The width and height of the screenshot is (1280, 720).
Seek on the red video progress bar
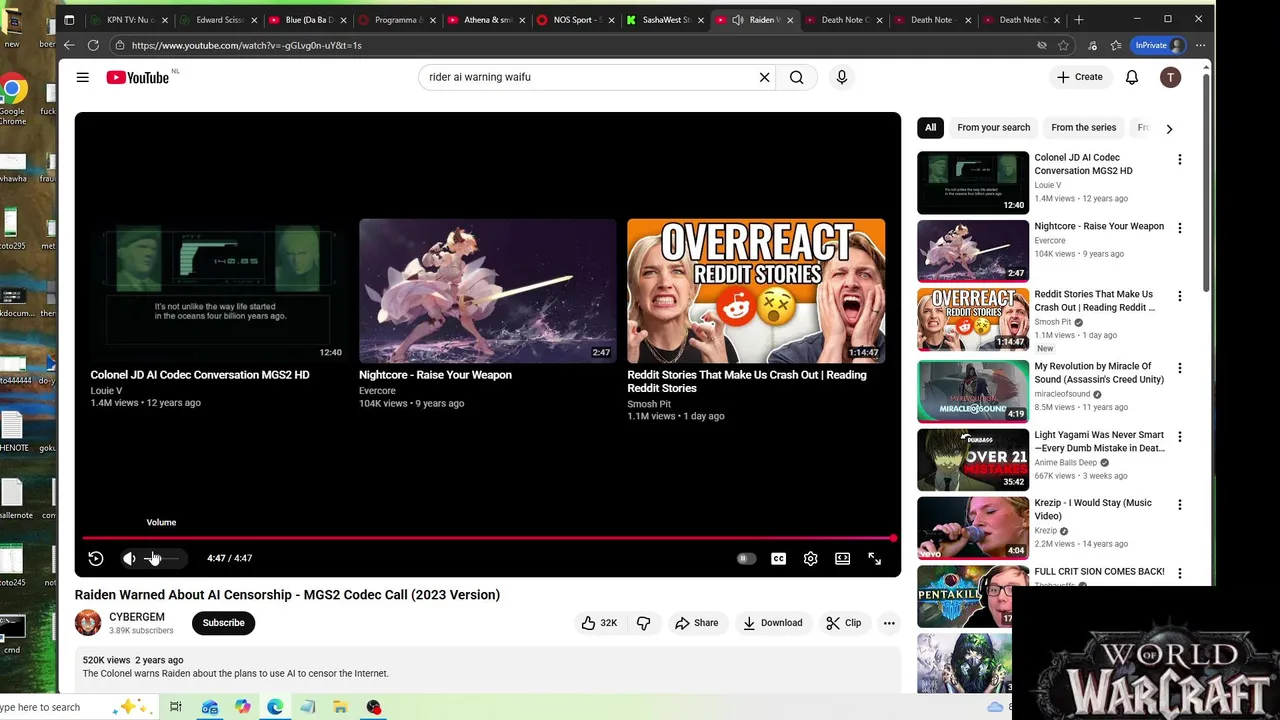click(x=488, y=538)
